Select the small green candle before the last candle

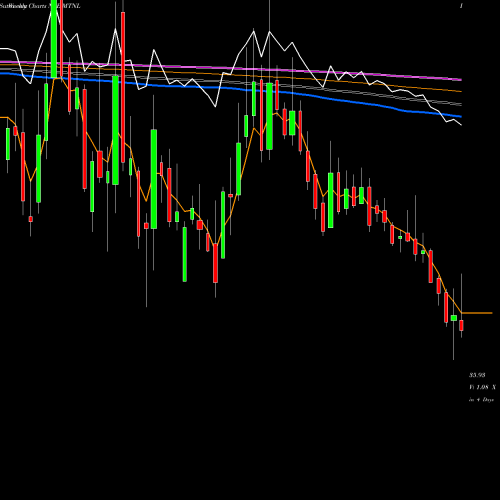[454, 318]
